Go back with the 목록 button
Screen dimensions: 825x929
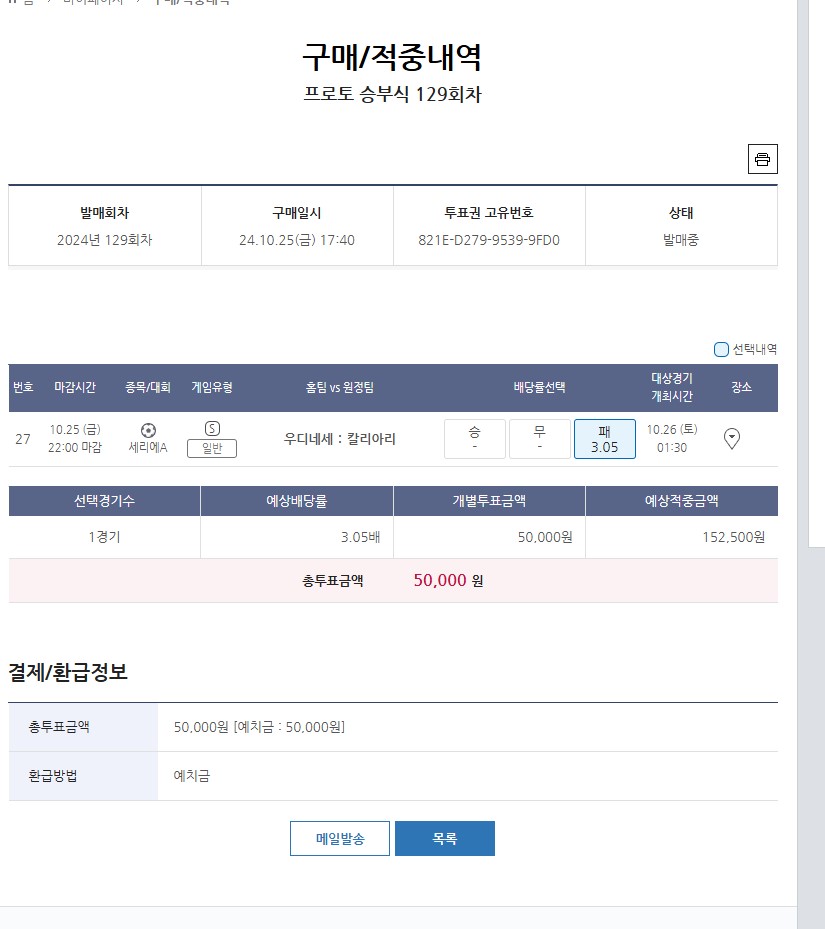[444, 839]
